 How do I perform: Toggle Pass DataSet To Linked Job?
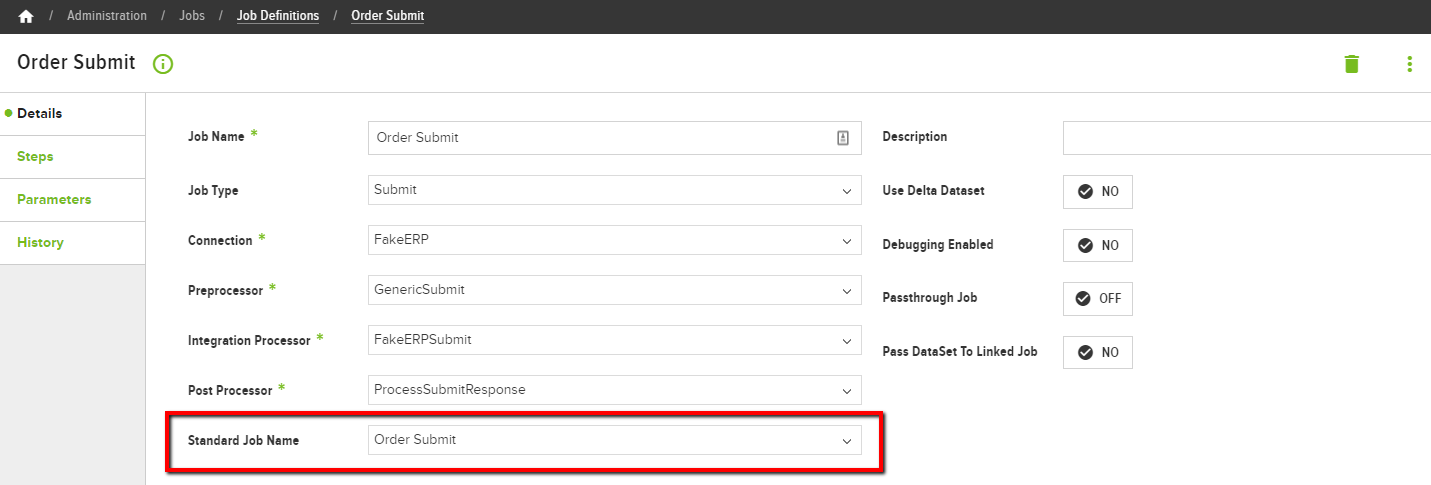tap(1098, 352)
